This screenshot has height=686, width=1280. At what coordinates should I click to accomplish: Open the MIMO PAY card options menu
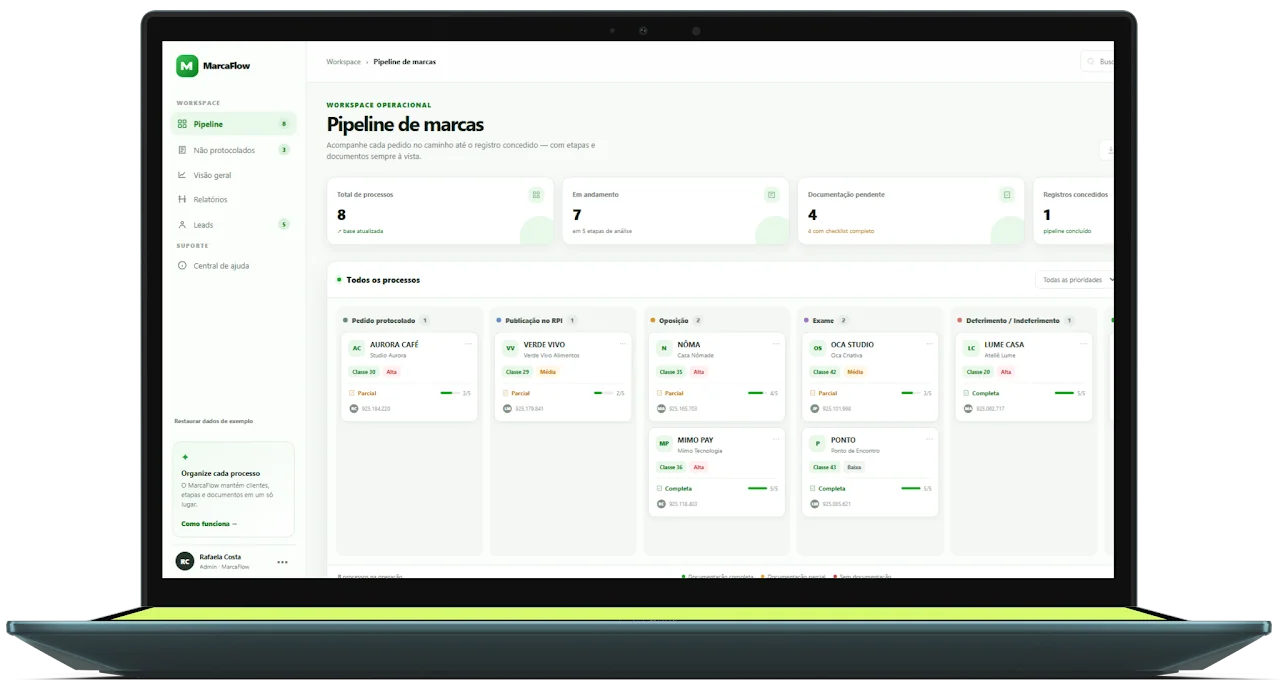pos(775,440)
